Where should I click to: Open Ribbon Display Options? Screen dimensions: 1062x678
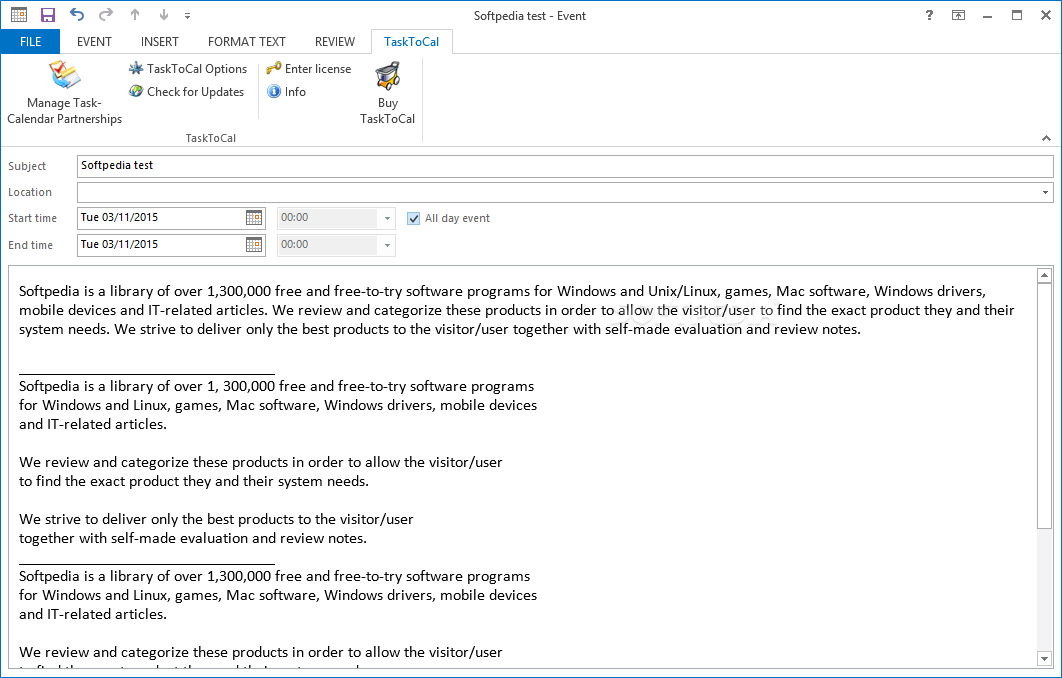pos(958,15)
